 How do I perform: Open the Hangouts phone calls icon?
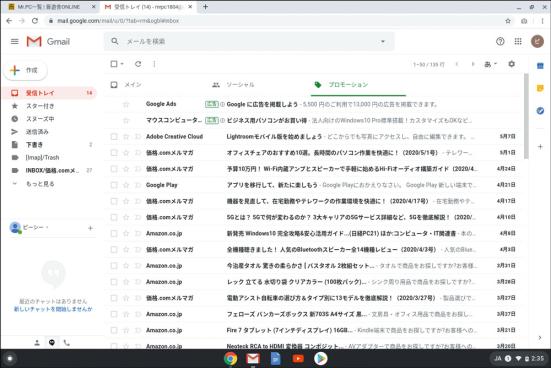coord(67,343)
